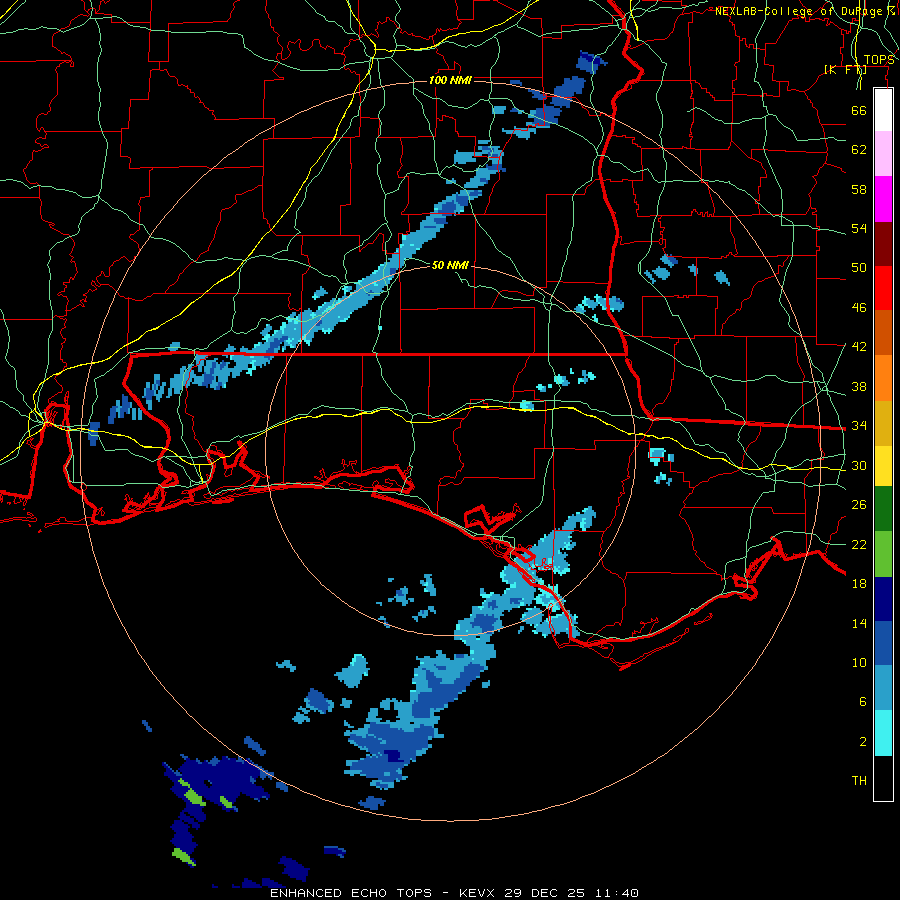Click the "54" legend value

tap(859, 228)
